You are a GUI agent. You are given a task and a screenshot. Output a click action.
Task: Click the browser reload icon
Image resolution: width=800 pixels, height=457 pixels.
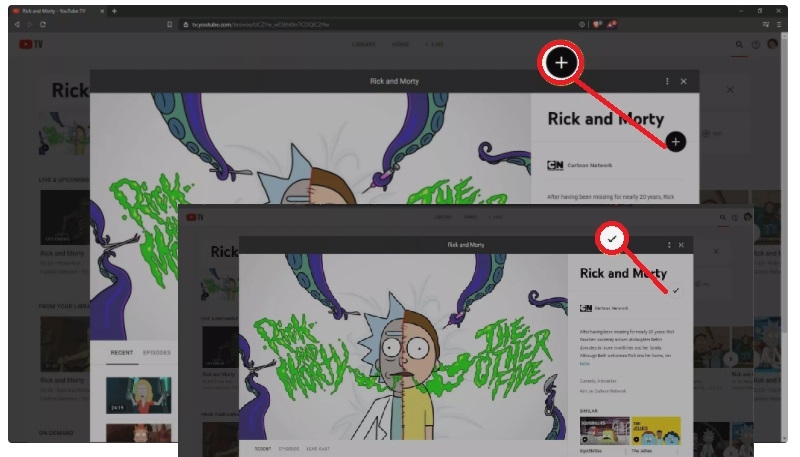(x=44, y=24)
